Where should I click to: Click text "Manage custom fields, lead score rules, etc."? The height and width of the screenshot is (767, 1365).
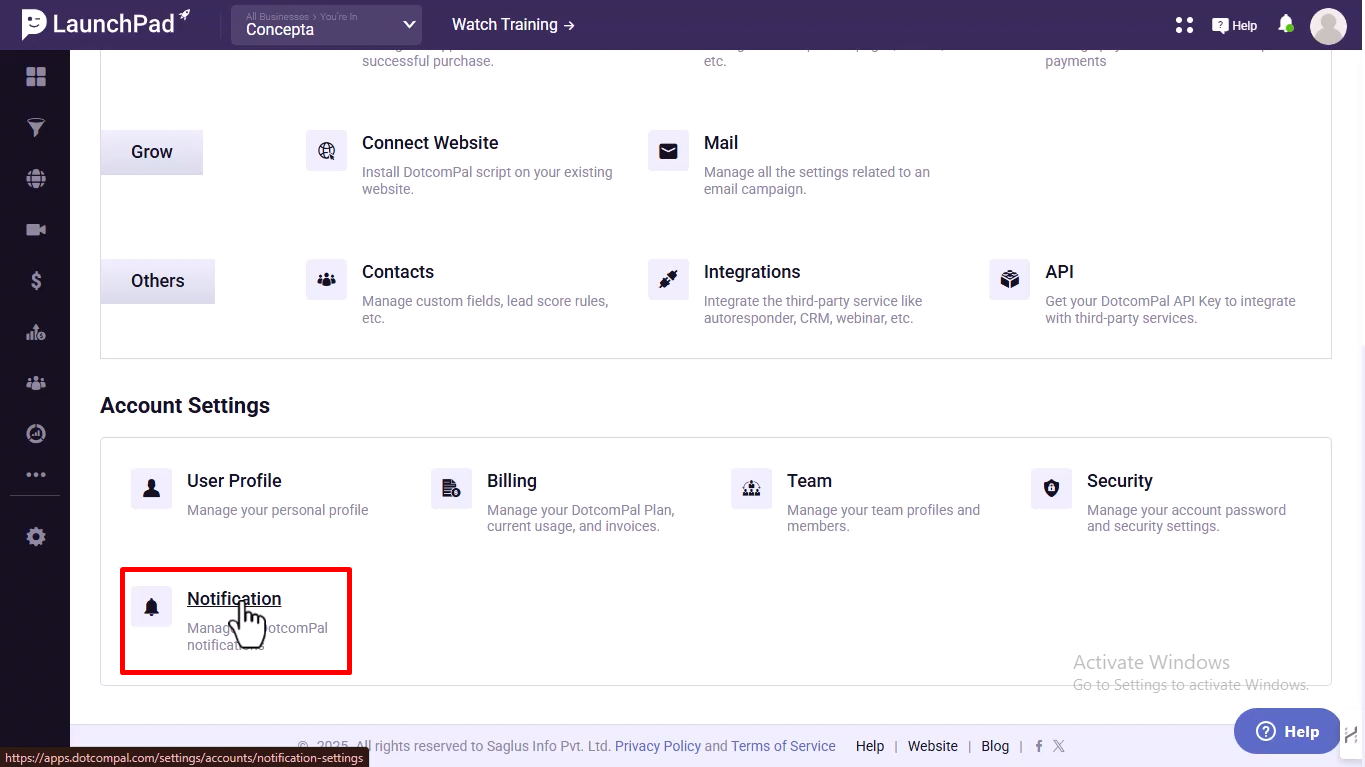[485, 309]
